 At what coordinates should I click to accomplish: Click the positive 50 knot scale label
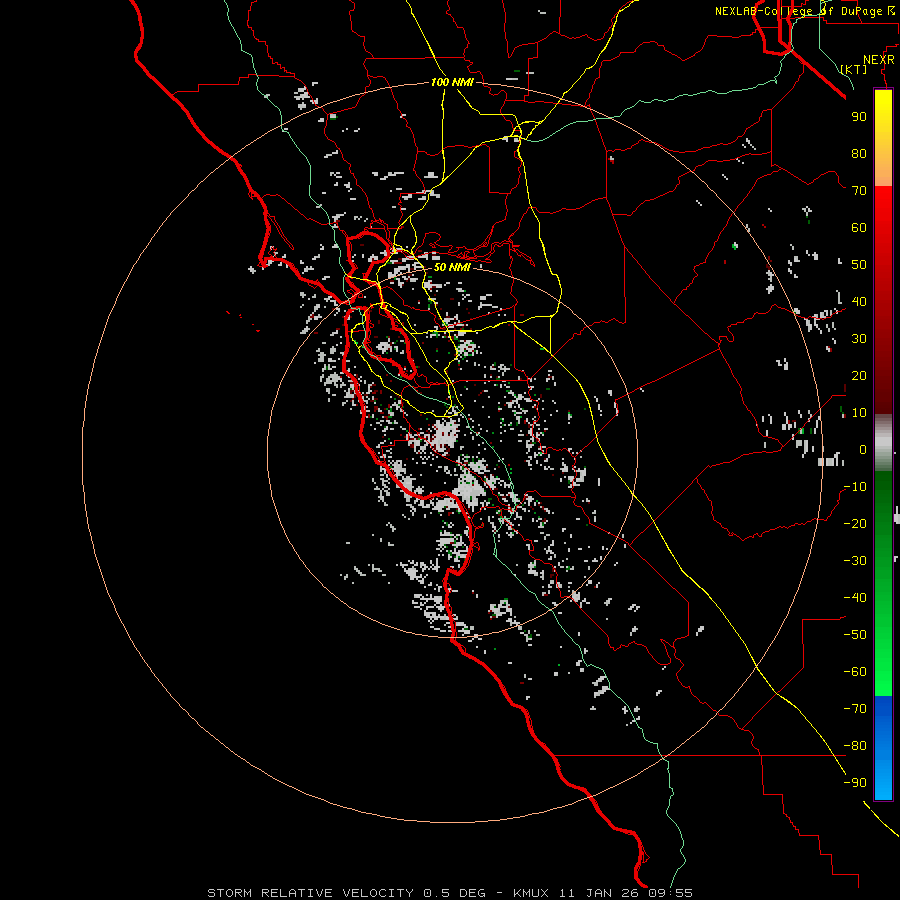click(859, 265)
